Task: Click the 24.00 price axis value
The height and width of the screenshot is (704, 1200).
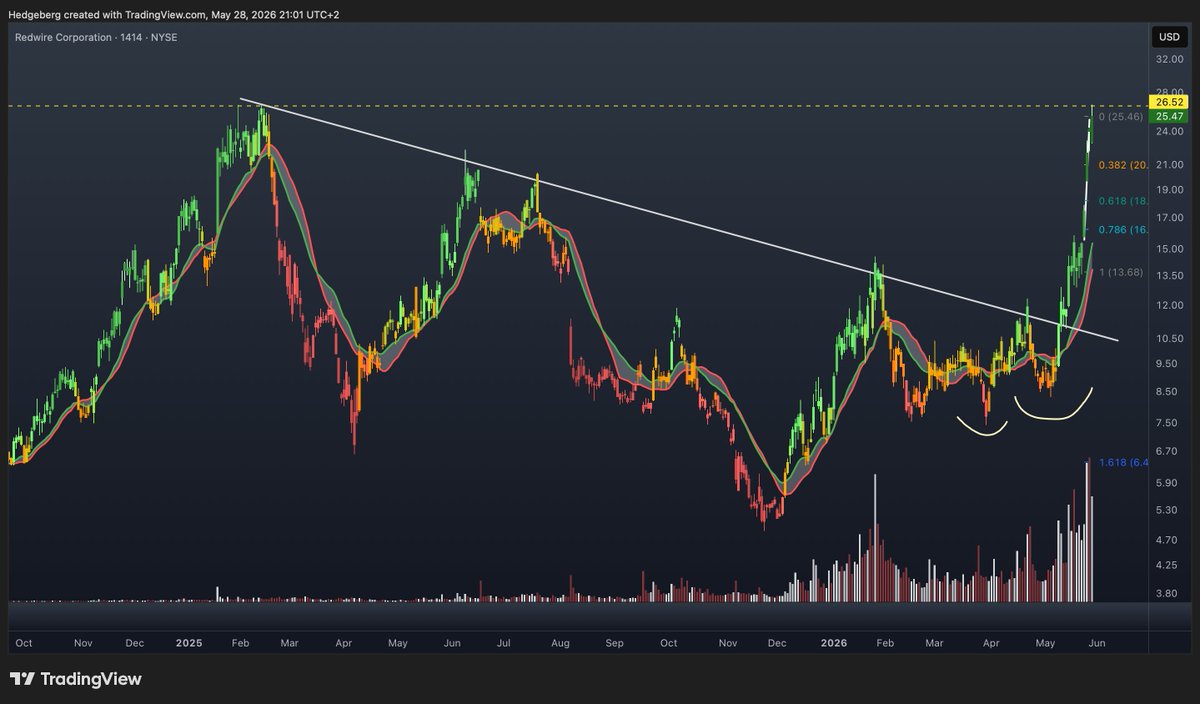Action: 1169,132
